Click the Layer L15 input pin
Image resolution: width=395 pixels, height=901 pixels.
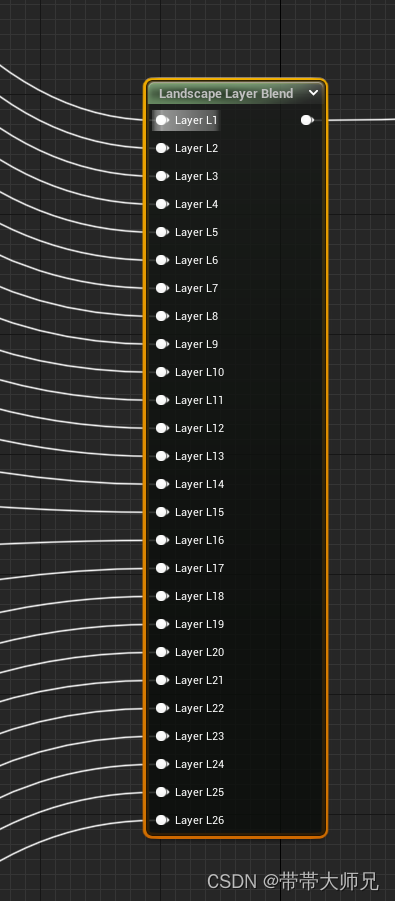click(x=162, y=512)
